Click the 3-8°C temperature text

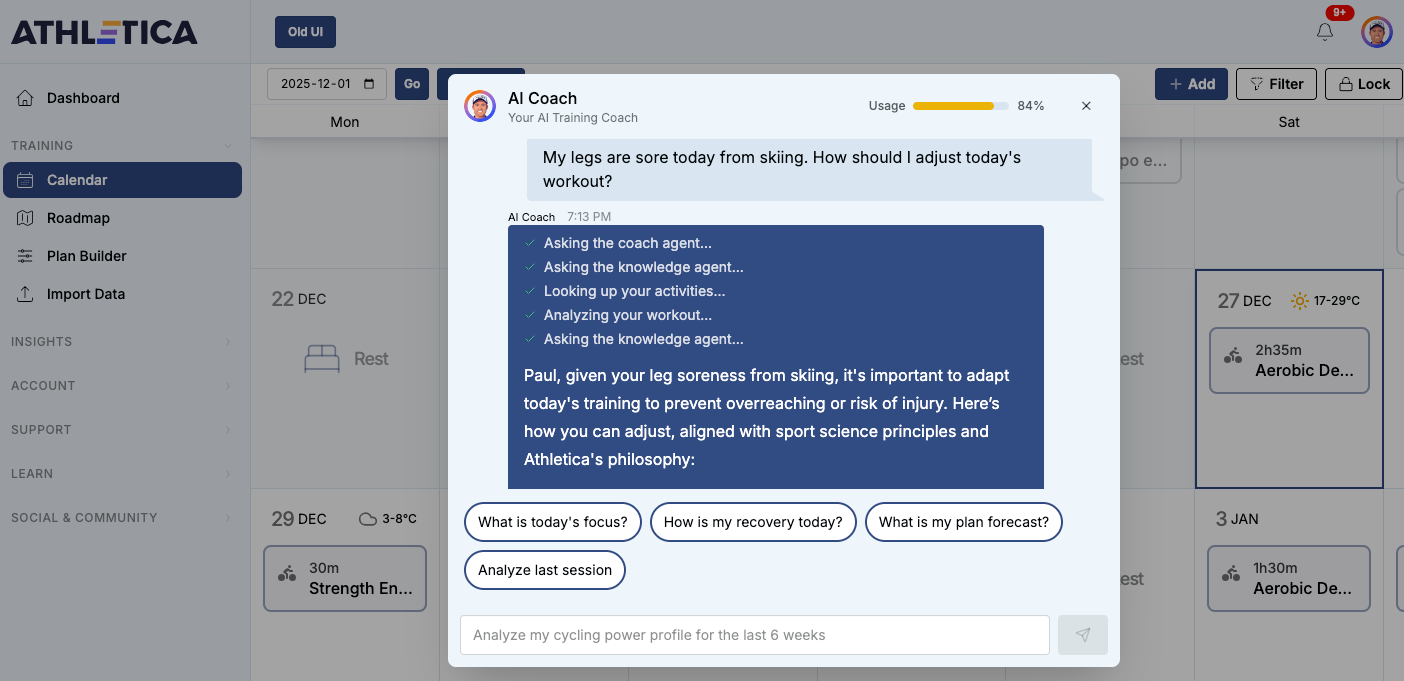400,519
